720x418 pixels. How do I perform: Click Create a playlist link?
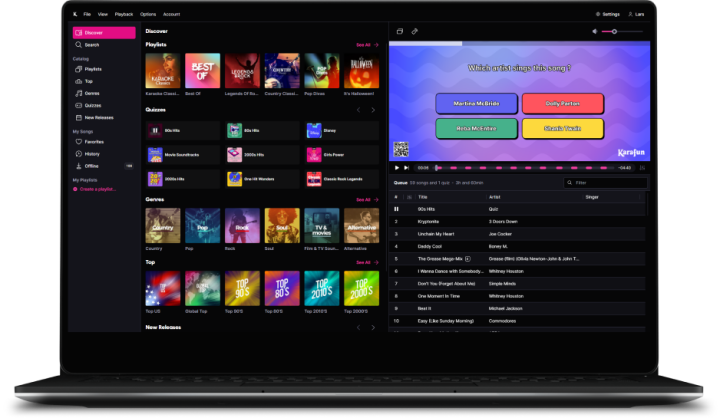click(x=95, y=189)
